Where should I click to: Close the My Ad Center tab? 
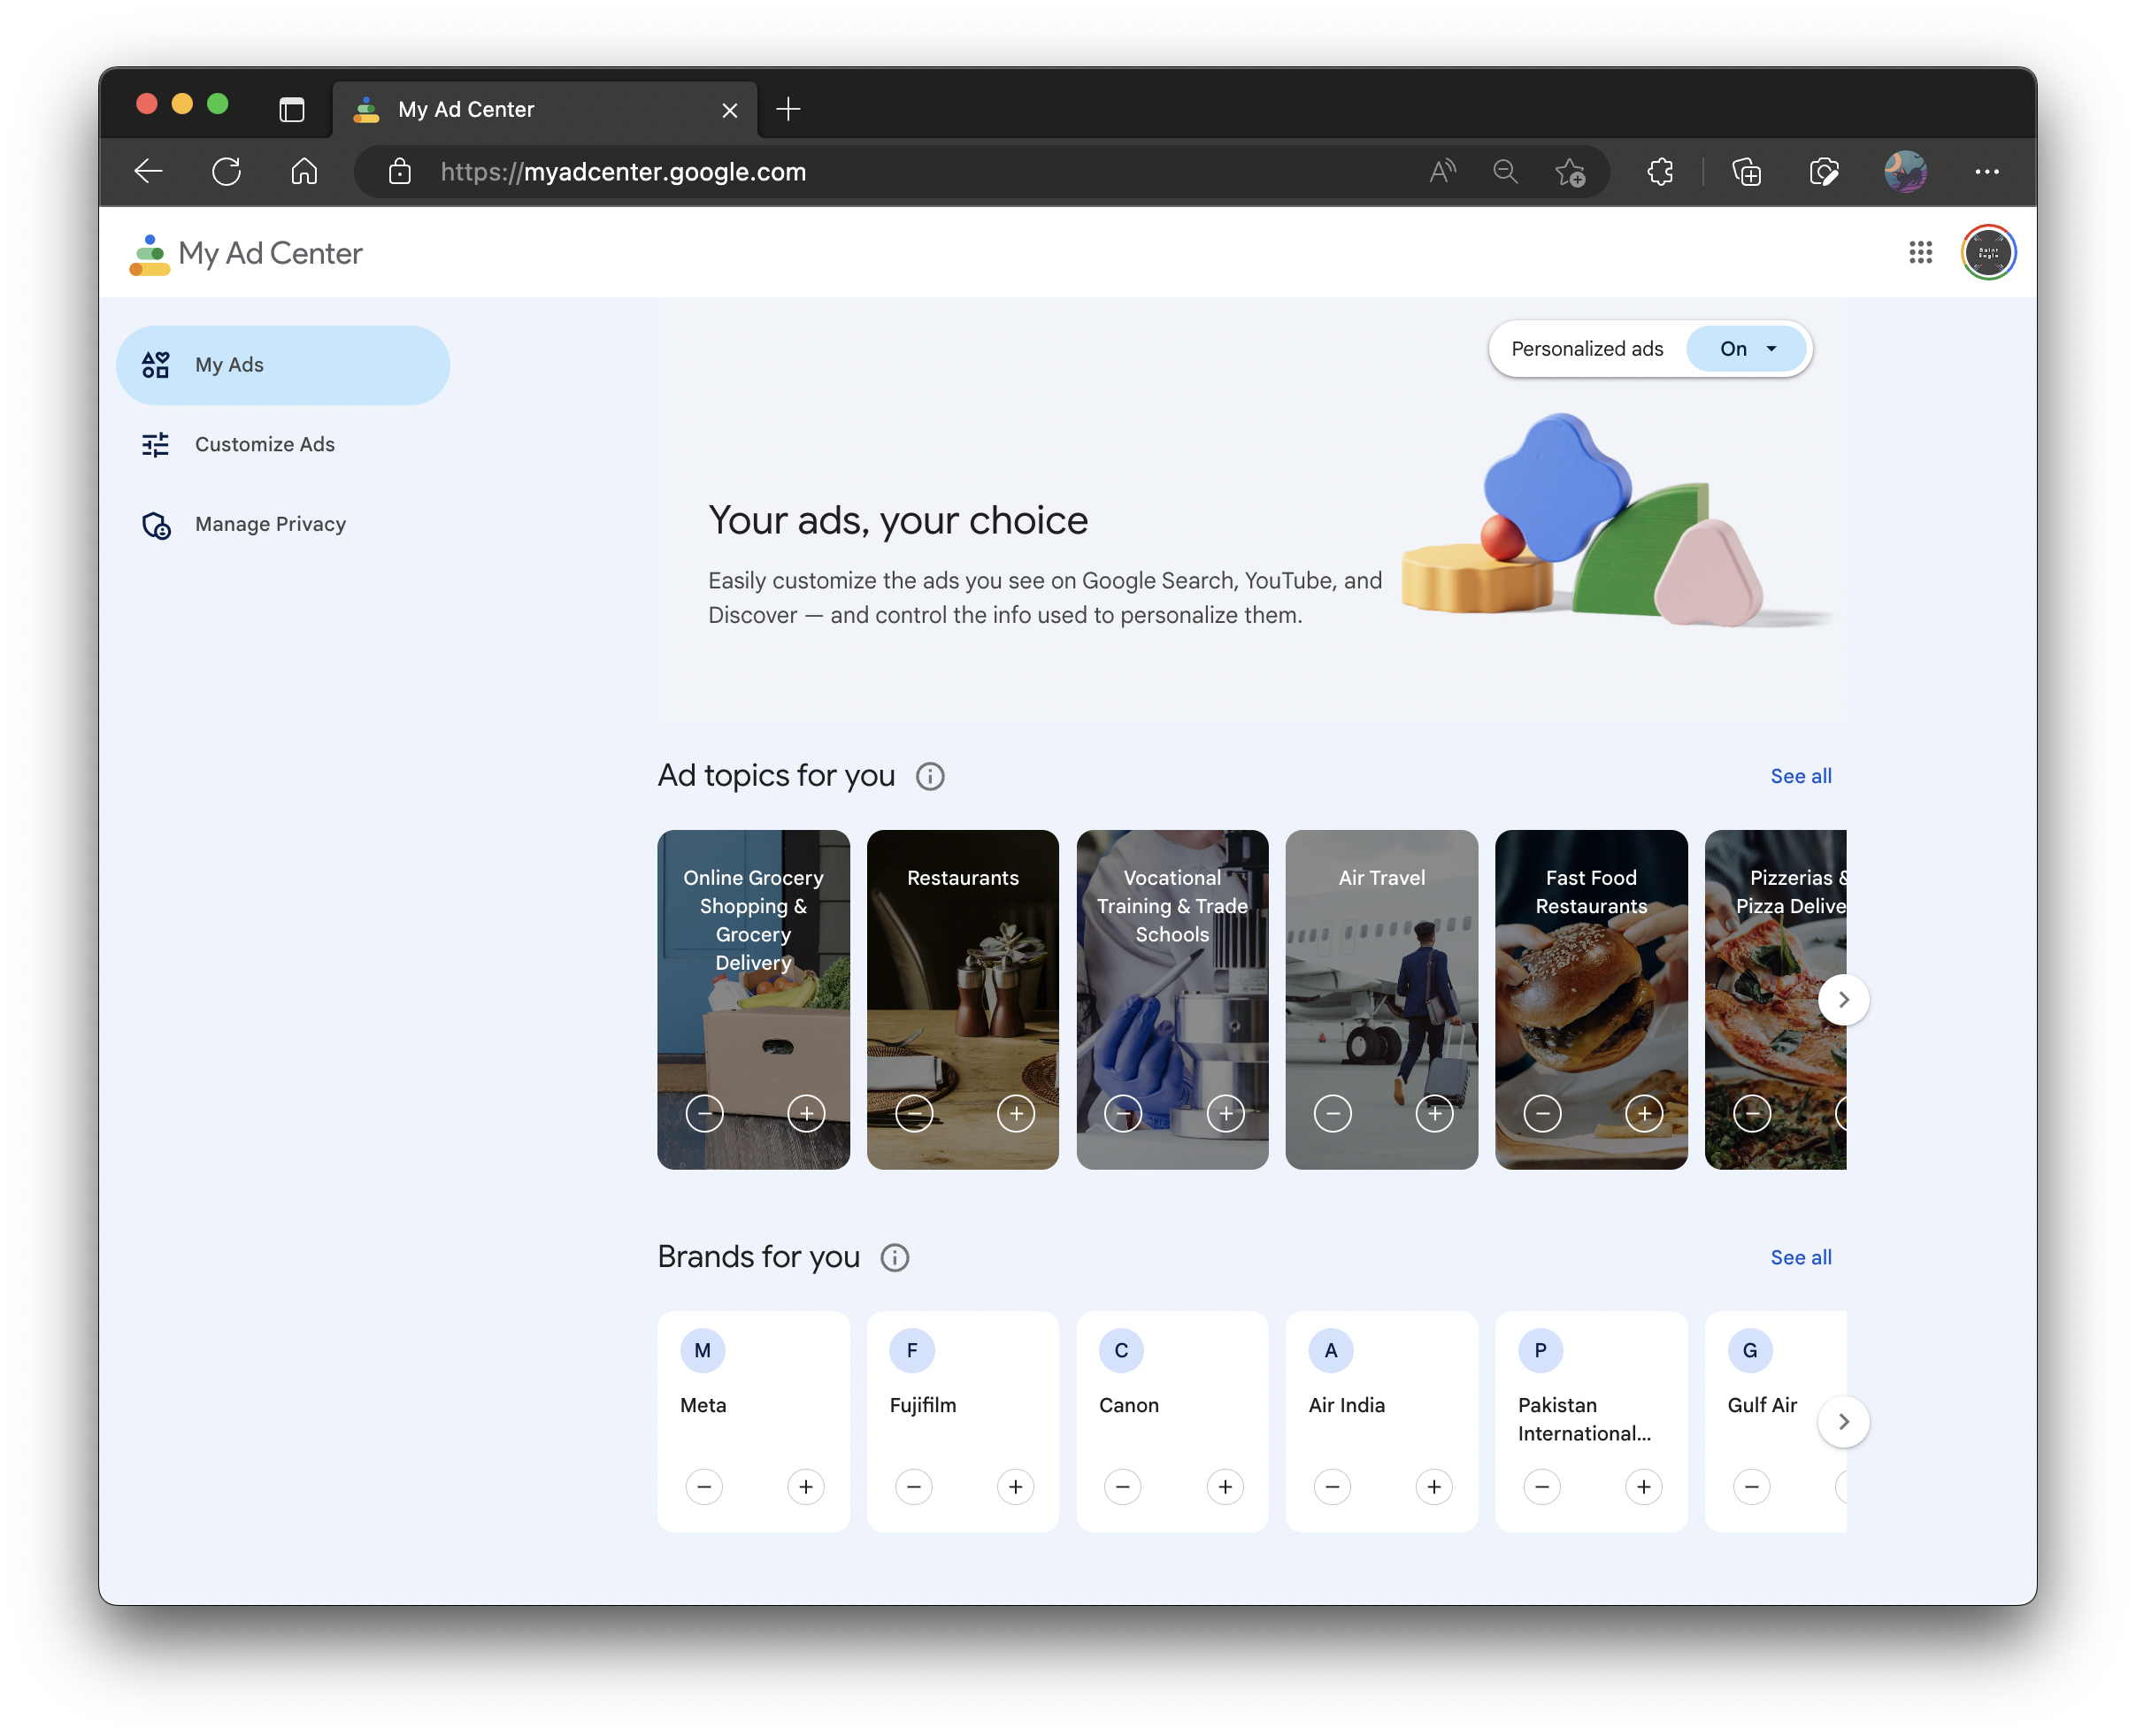730,110
